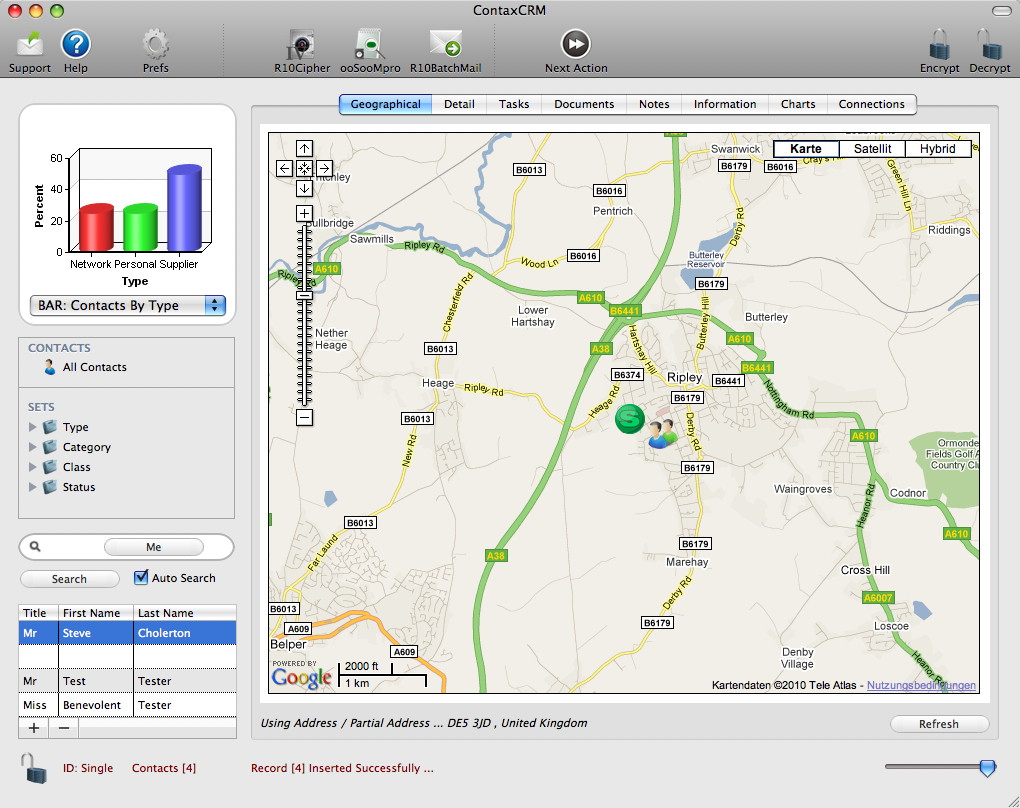Click the Refresh button
The height and width of the screenshot is (808, 1020).
[939, 724]
